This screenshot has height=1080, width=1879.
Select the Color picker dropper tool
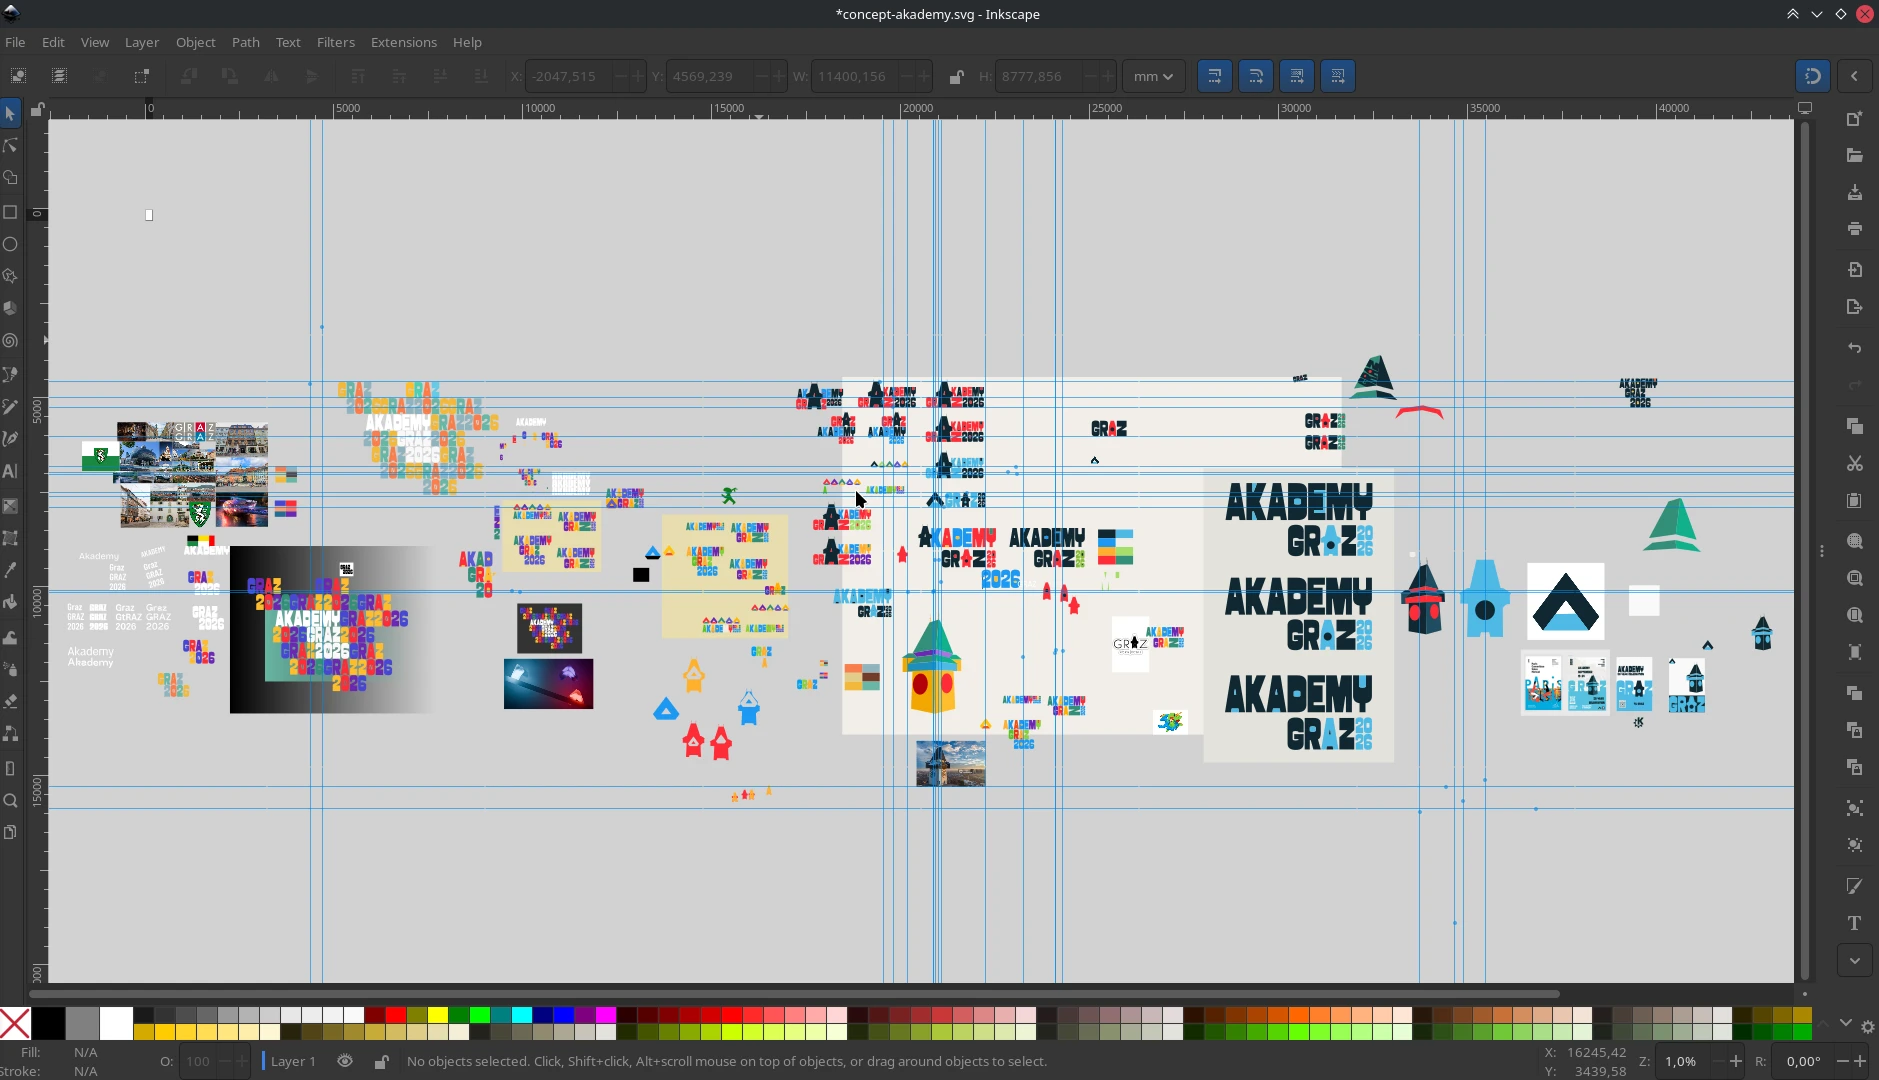[x=10, y=570]
